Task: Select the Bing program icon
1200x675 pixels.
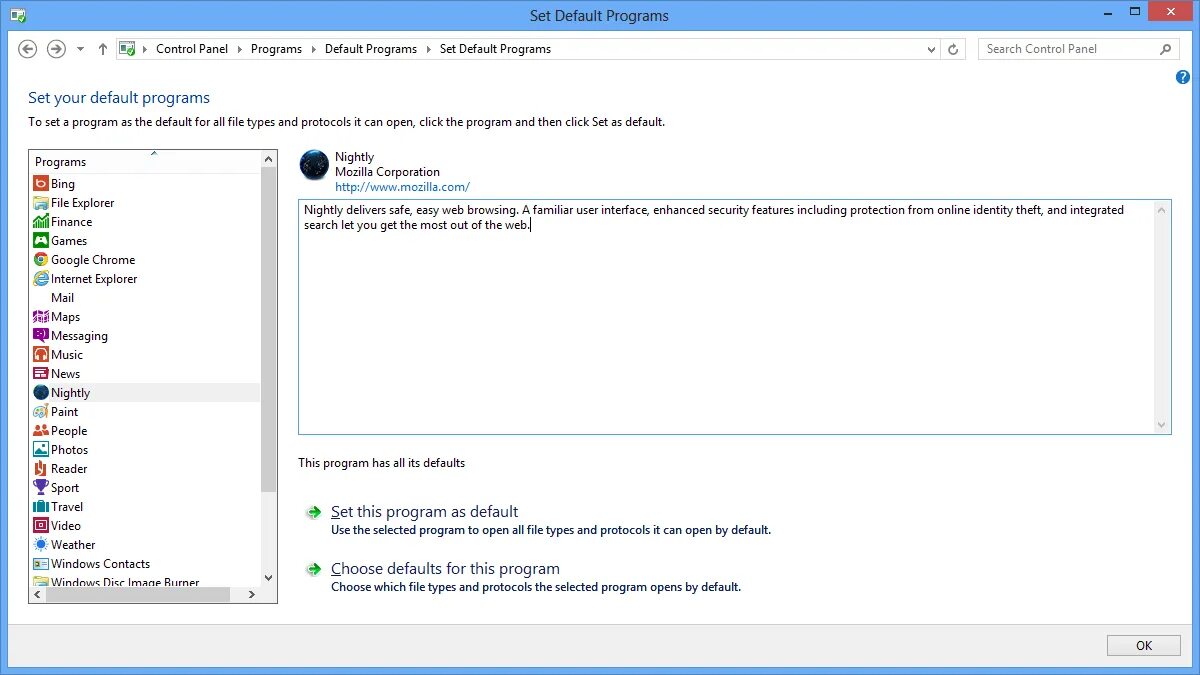Action: (x=41, y=184)
